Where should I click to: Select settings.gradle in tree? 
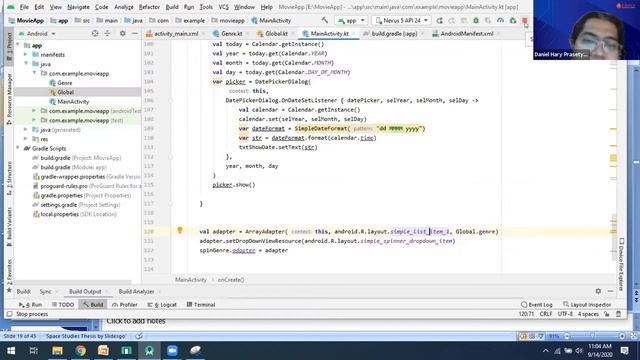pyautogui.click(x=76, y=205)
